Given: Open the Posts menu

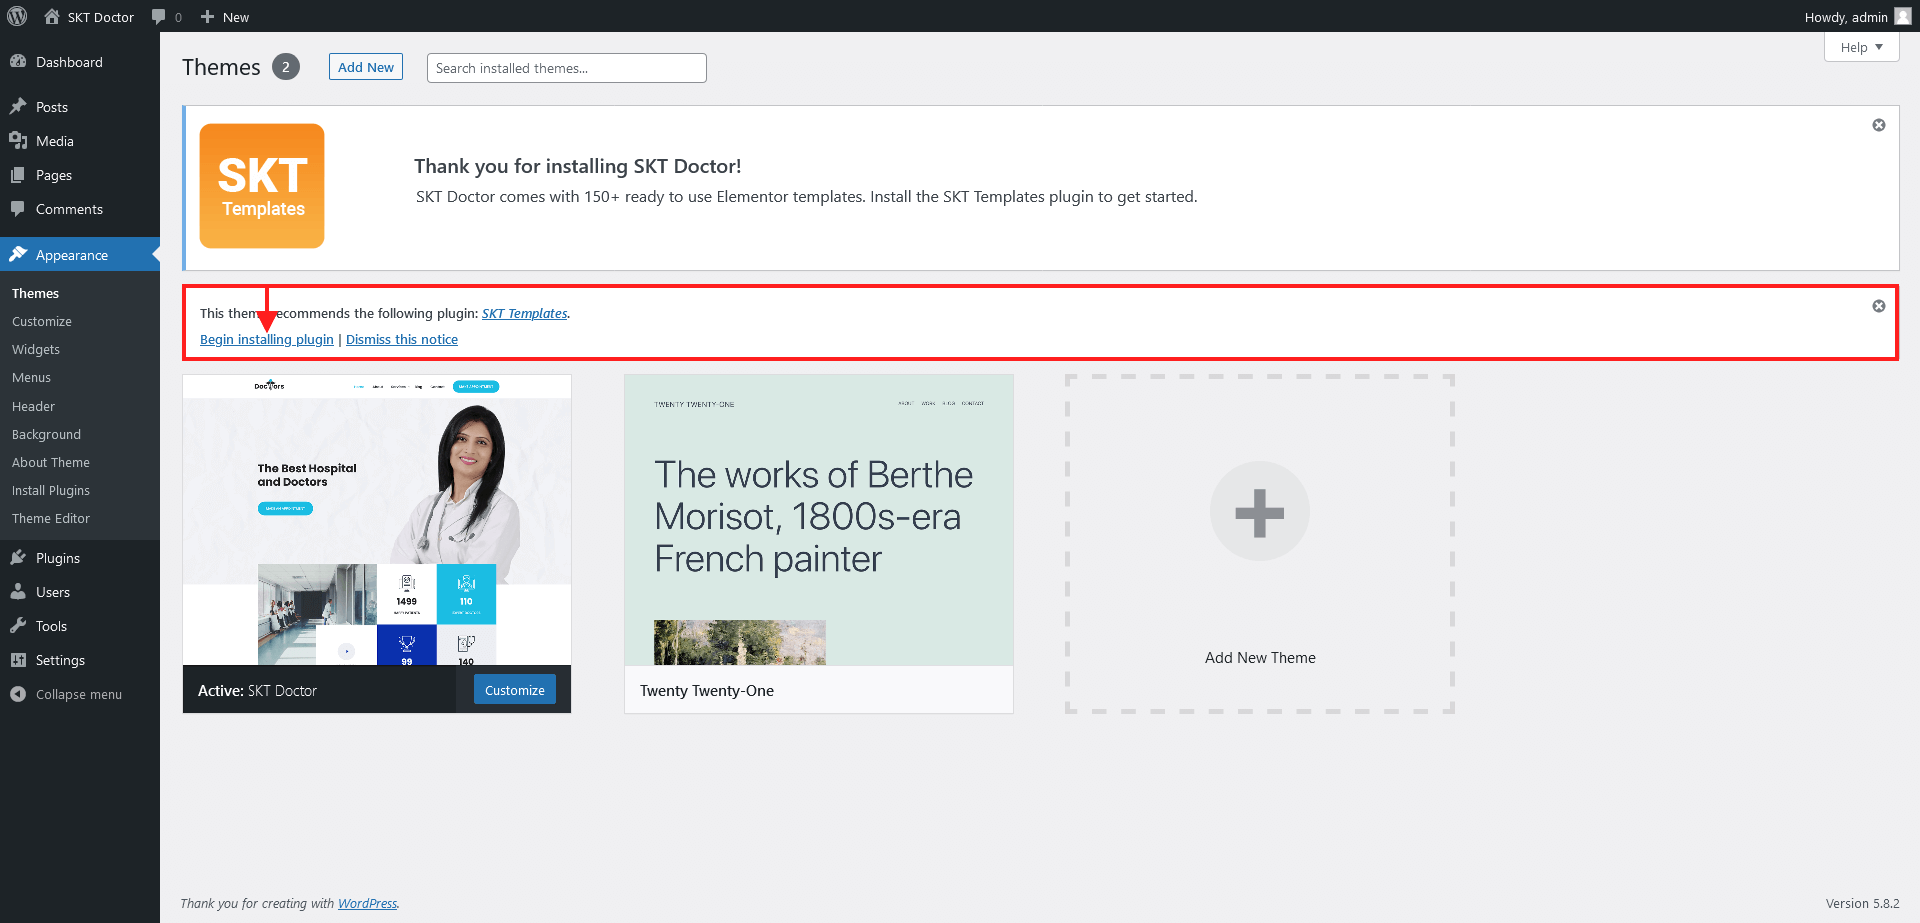Looking at the screenshot, I should click(80, 107).
